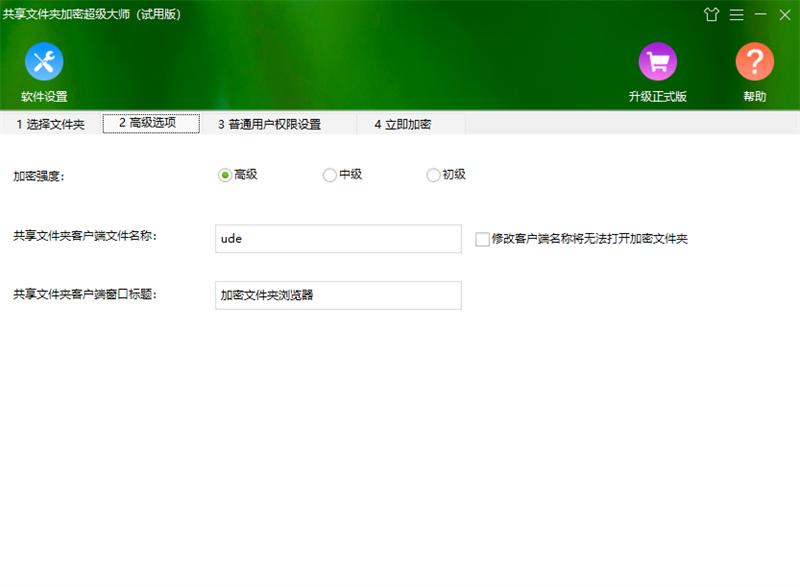The height and width of the screenshot is (587, 800).
Task: Click the client file name field containing ude
Action: click(338, 239)
